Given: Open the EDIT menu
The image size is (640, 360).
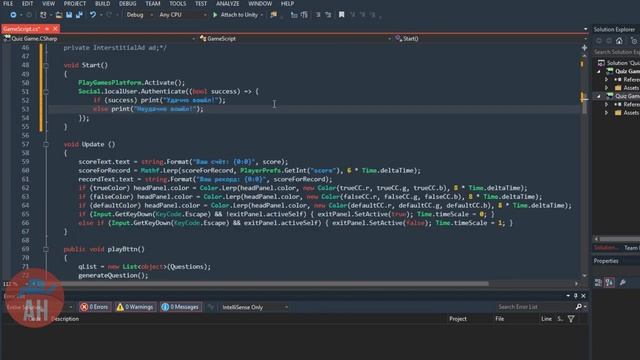Looking at the screenshot, I should [x=27, y=4].
